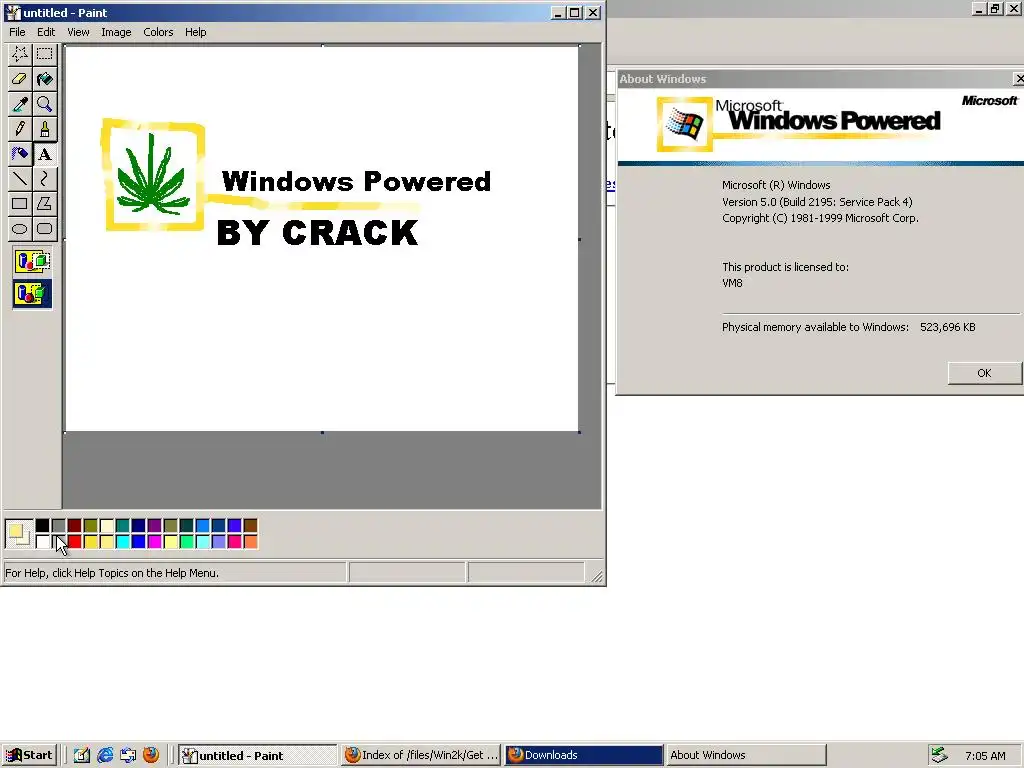Launch Firefox from quick launch
1024x768 pixels.
click(x=151, y=755)
